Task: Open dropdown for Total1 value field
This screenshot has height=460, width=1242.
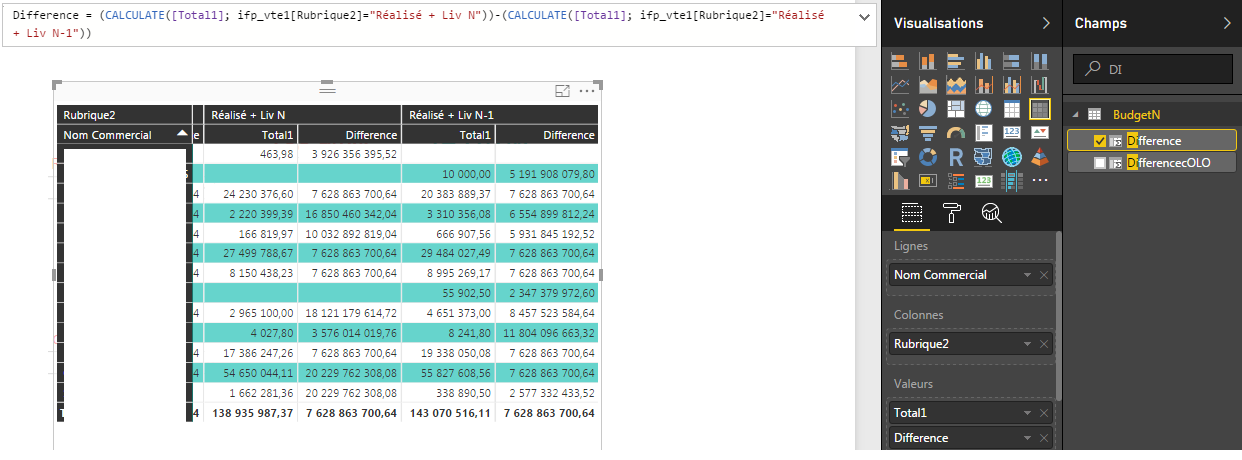Action: point(1026,412)
